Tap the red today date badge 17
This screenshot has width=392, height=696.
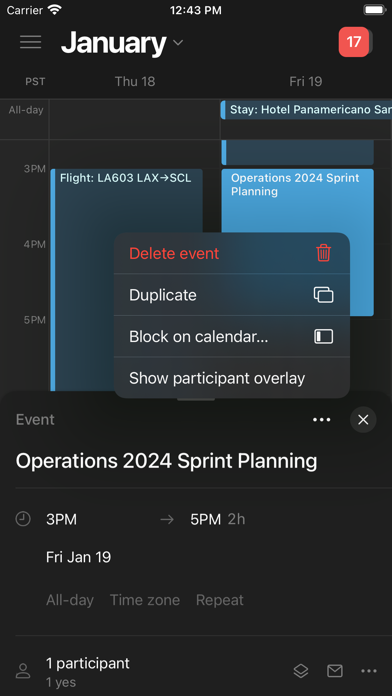tap(354, 42)
